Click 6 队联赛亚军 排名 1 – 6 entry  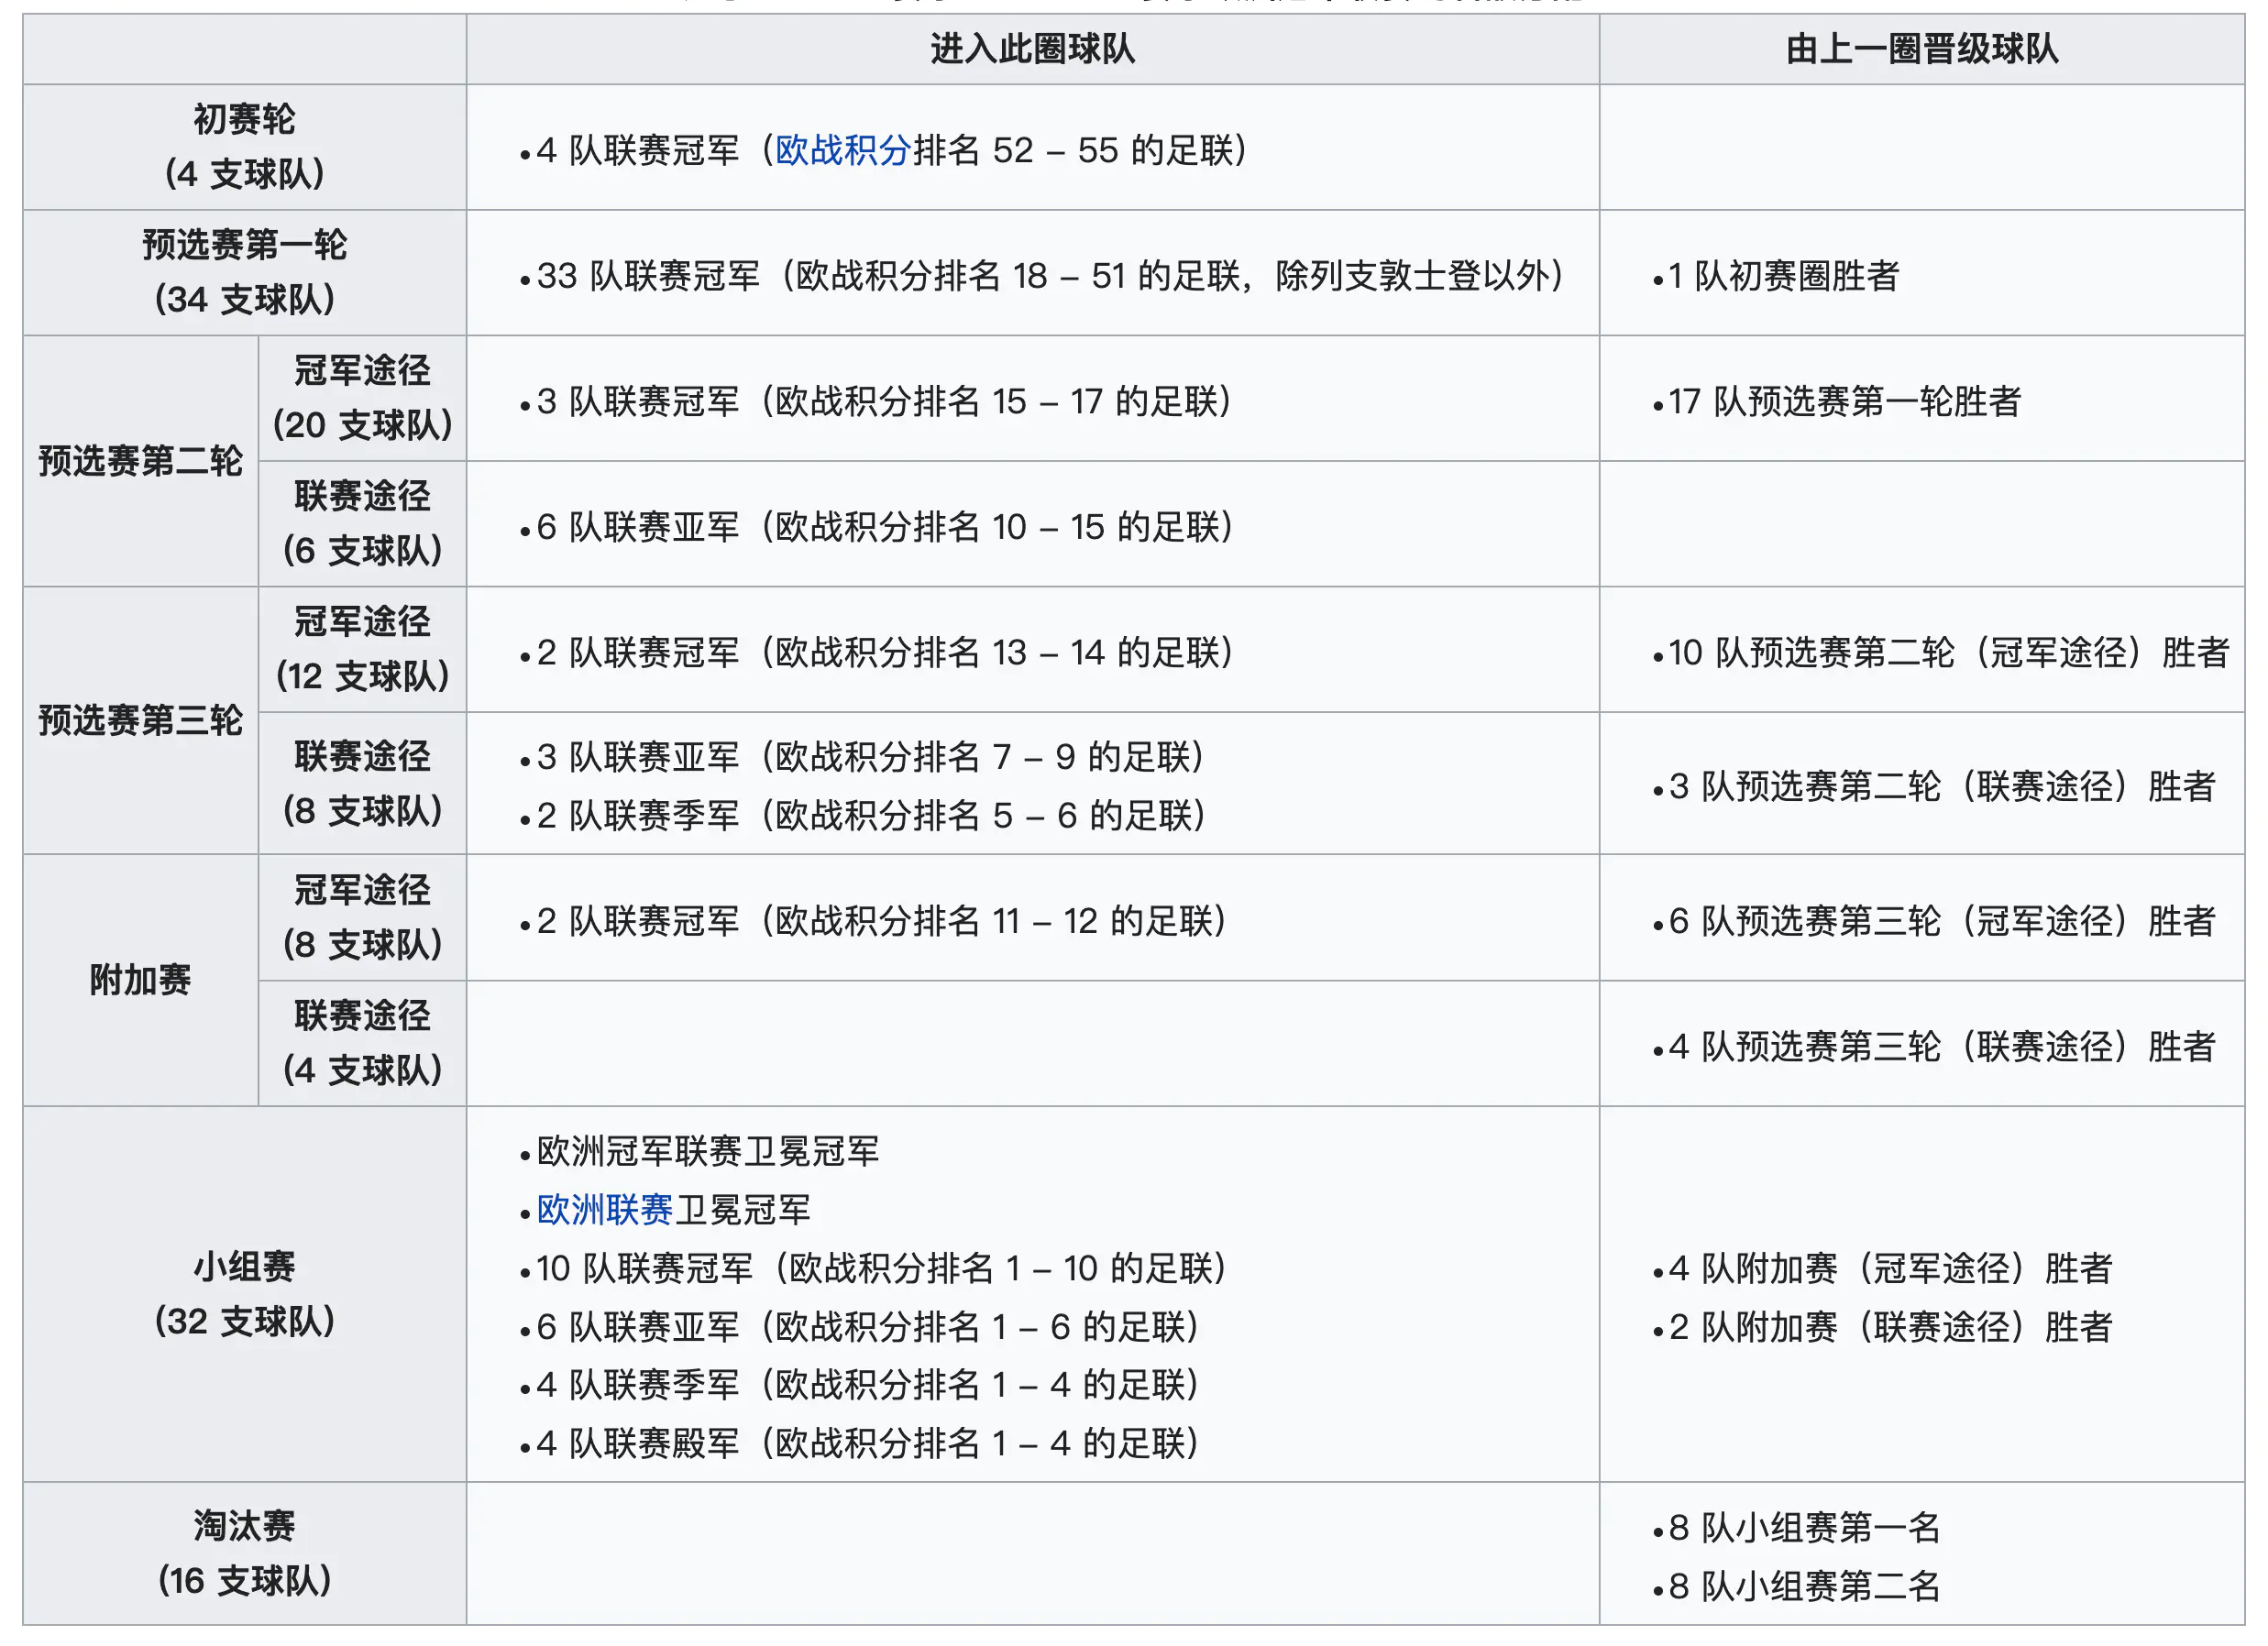click(x=867, y=1327)
